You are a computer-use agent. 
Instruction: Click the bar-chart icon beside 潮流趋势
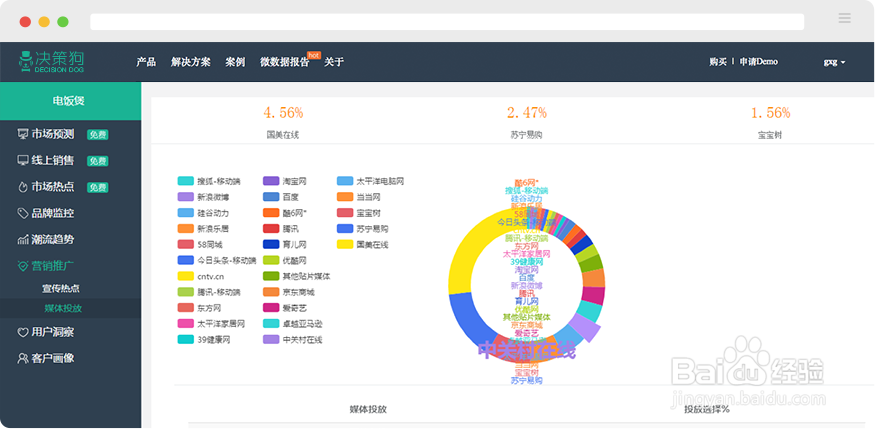click(x=23, y=240)
